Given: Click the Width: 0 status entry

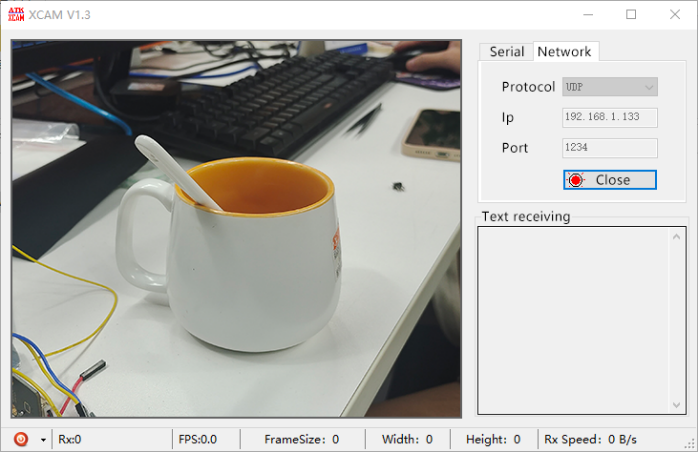Looking at the screenshot, I should click(407, 440).
